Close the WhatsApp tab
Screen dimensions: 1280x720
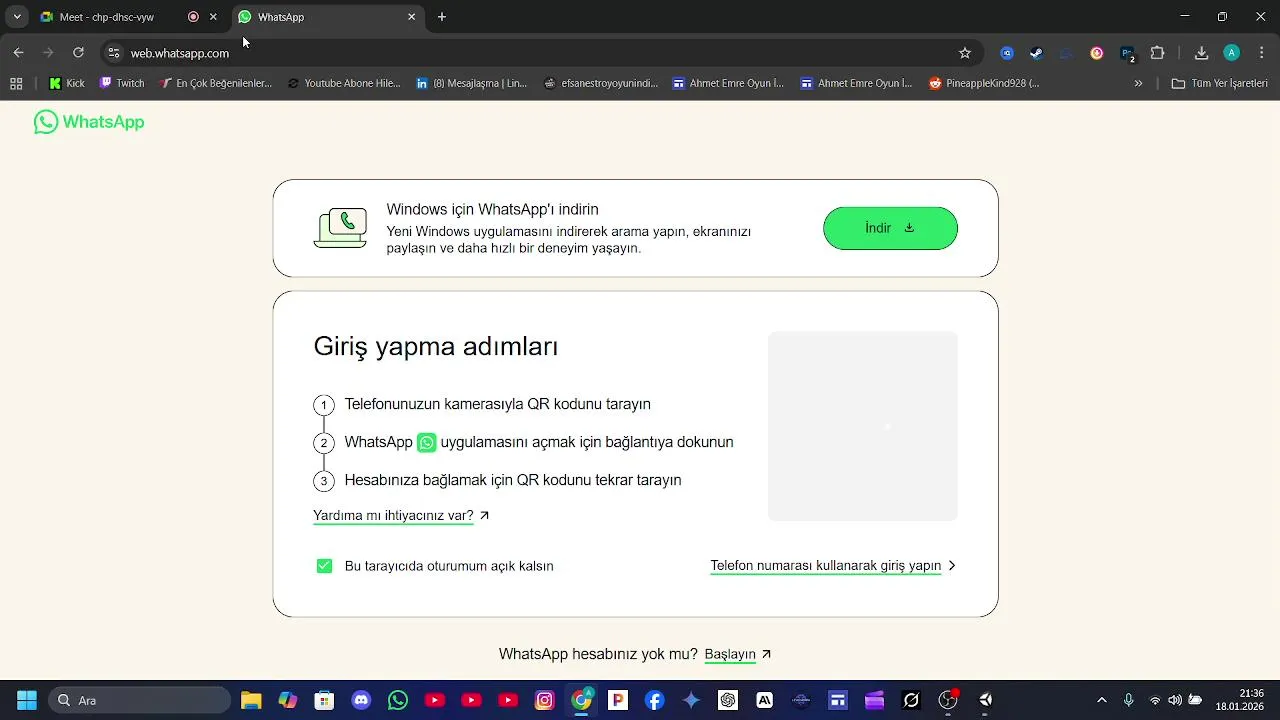coord(411,17)
